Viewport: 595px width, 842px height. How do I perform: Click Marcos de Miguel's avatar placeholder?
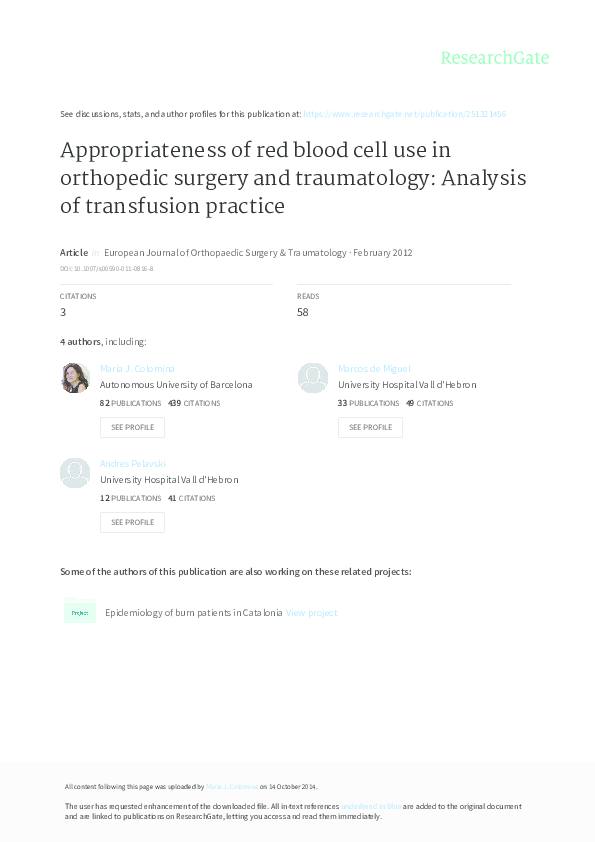[x=312, y=378]
